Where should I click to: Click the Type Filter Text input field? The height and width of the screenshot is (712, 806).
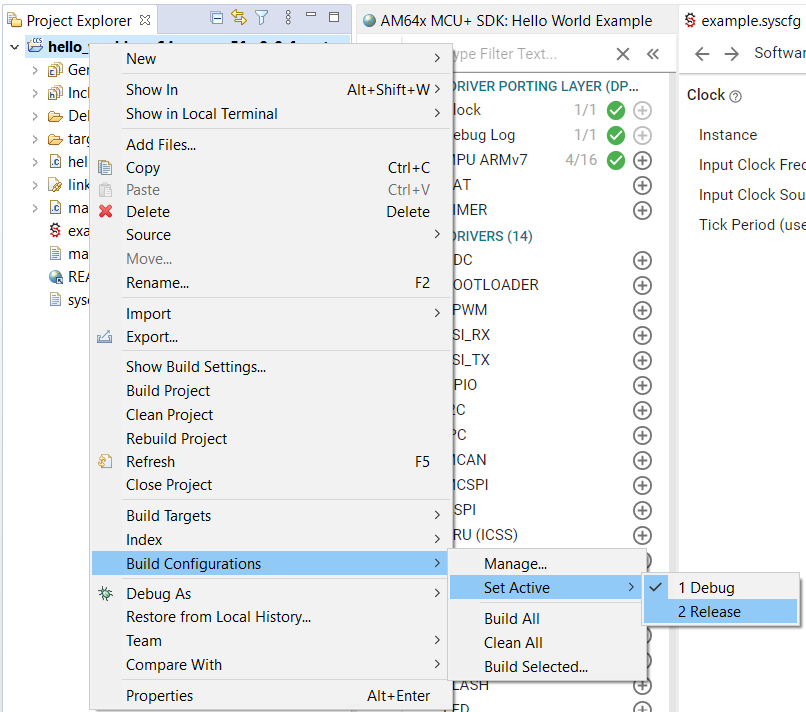[x=530, y=54]
